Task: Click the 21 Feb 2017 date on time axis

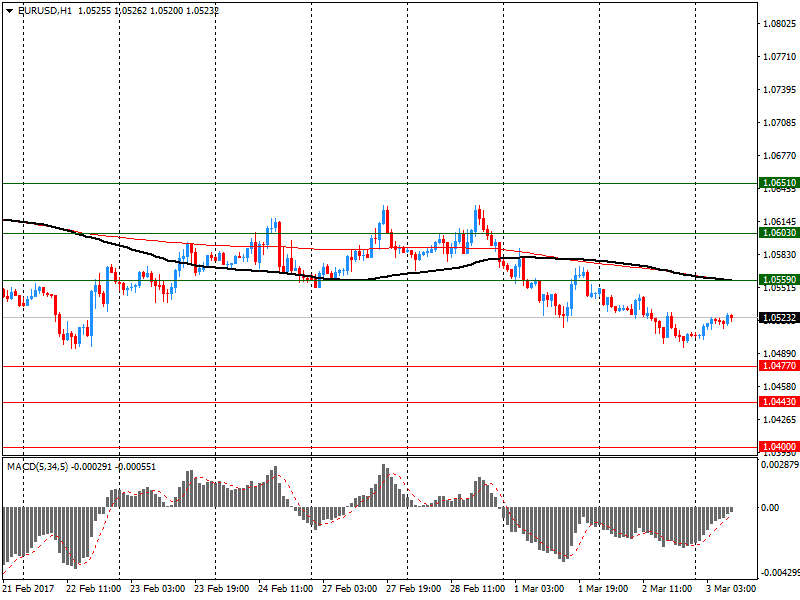Action: (x=28, y=590)
